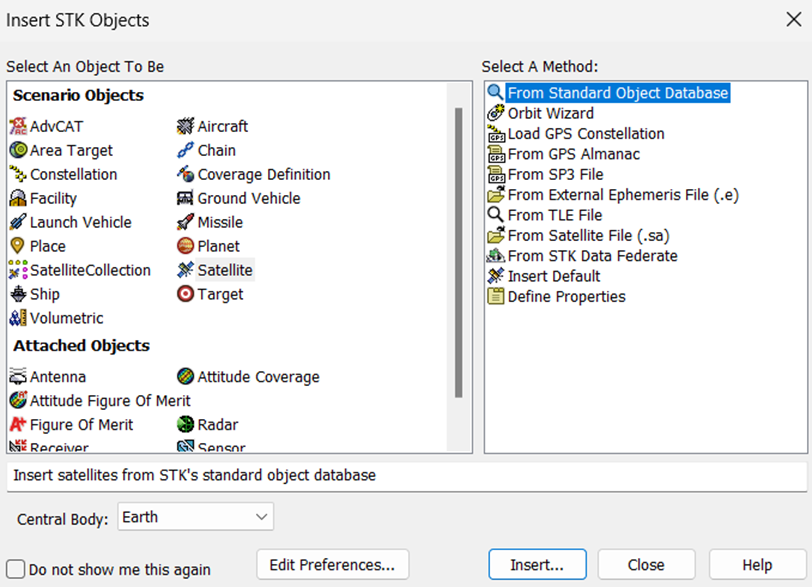The image size is (812, 587).
Task: Select the Figure Of Merit icon
Action: tap(18, 424)
